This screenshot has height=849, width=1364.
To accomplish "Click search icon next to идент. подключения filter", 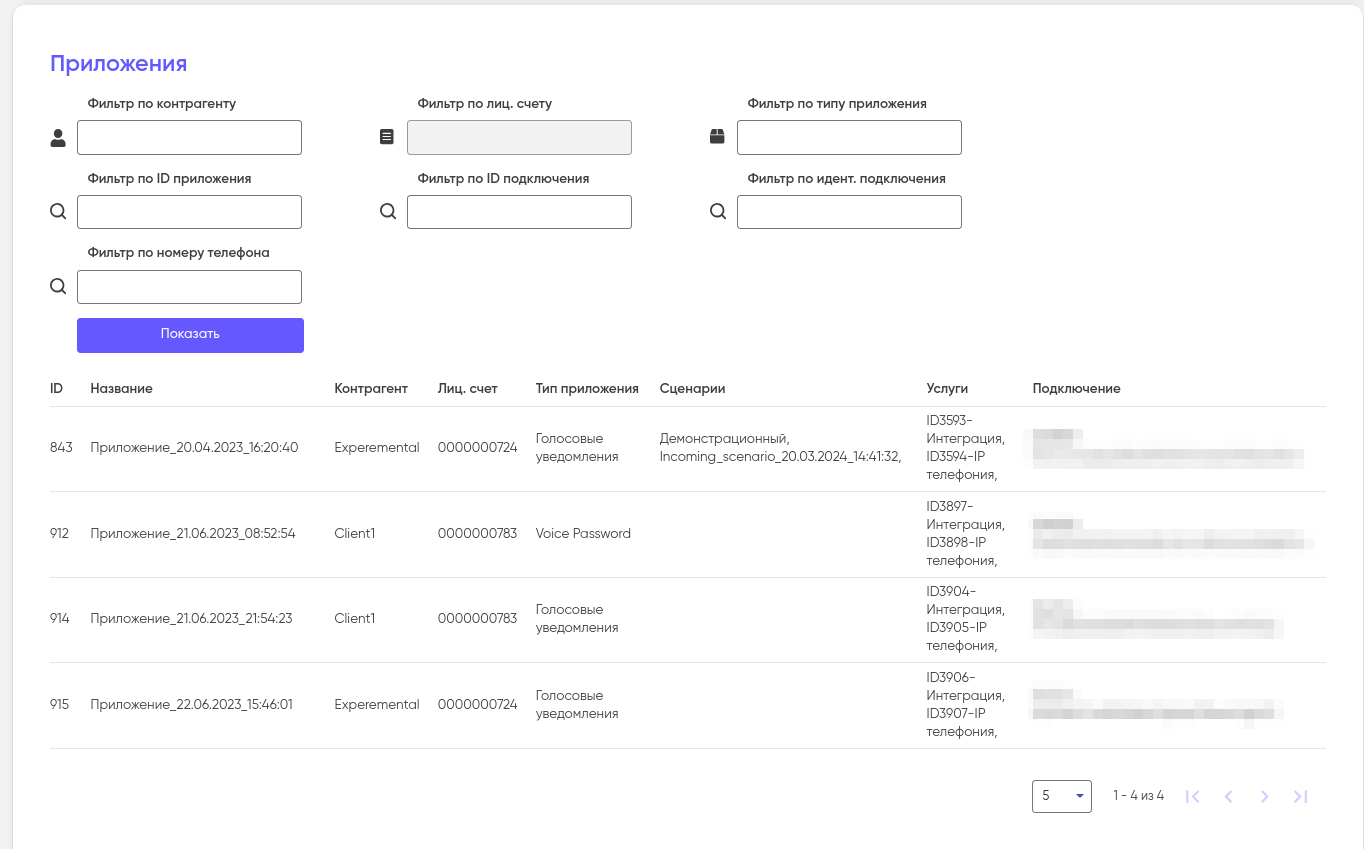I will coord(718,212).
